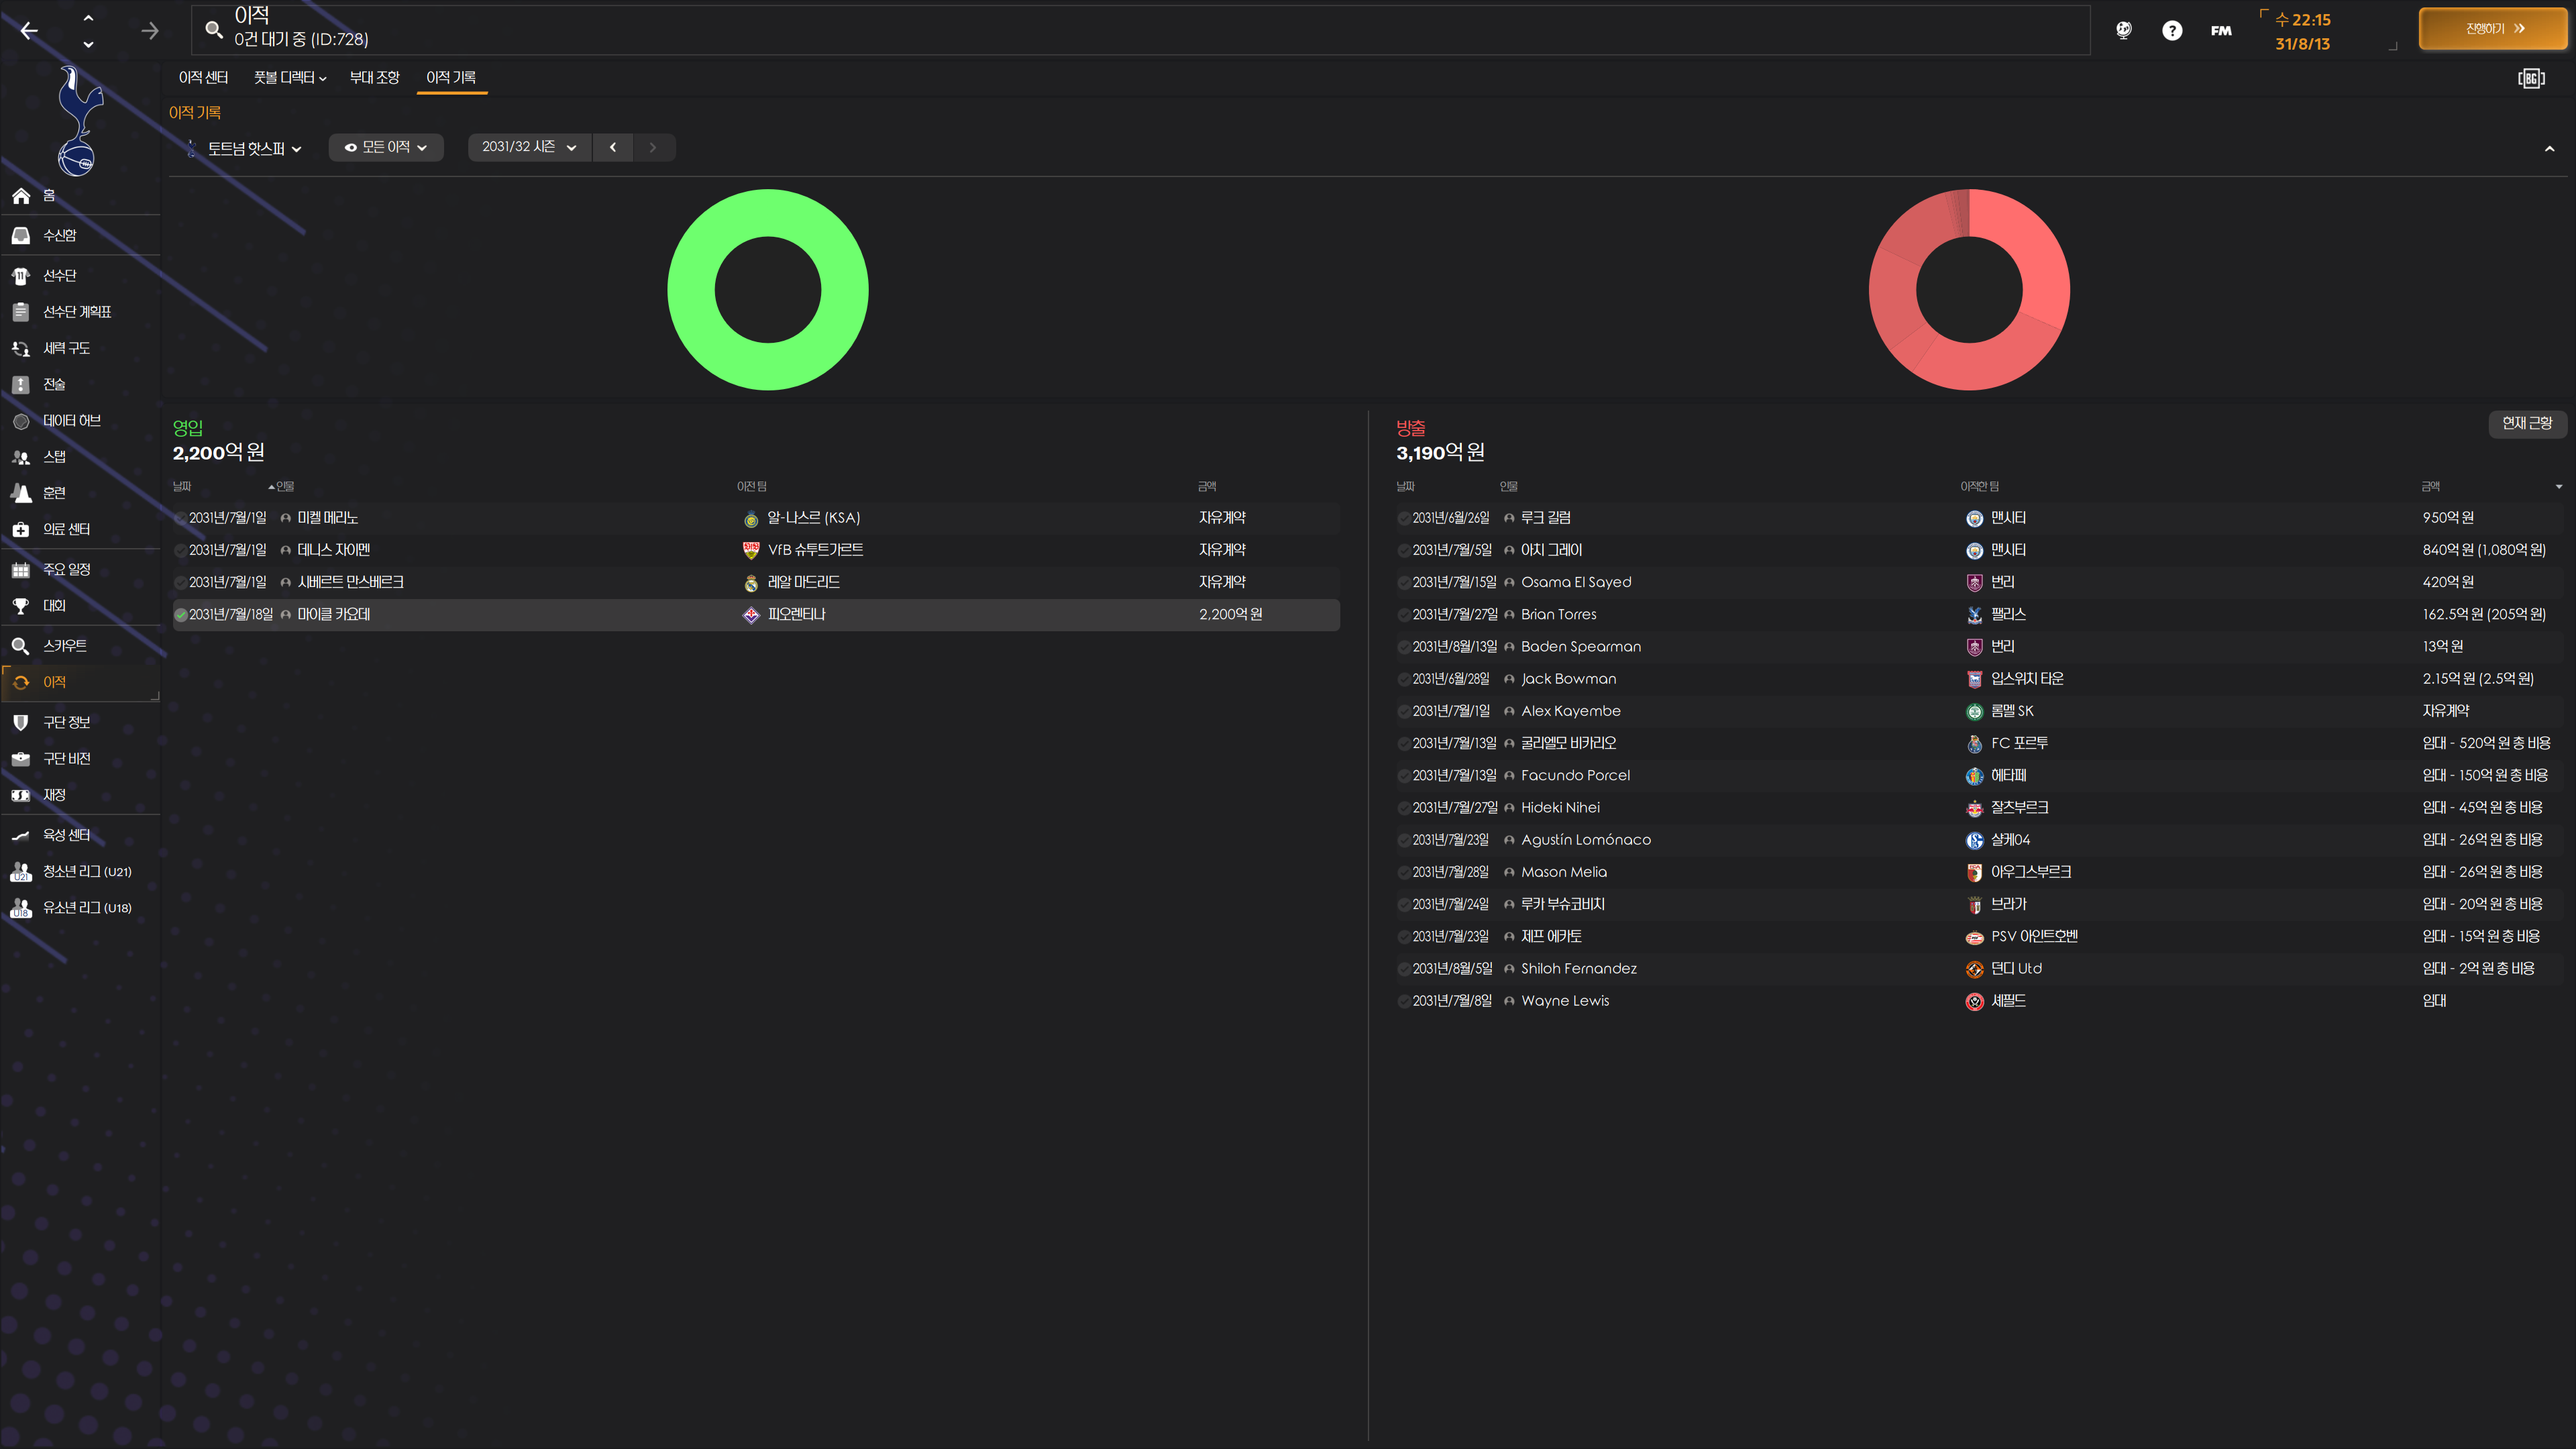This screenshot has height=1449, width=2576.
Task: Switch to the 부대 조항 tab
Action: [x=374, y=77]
